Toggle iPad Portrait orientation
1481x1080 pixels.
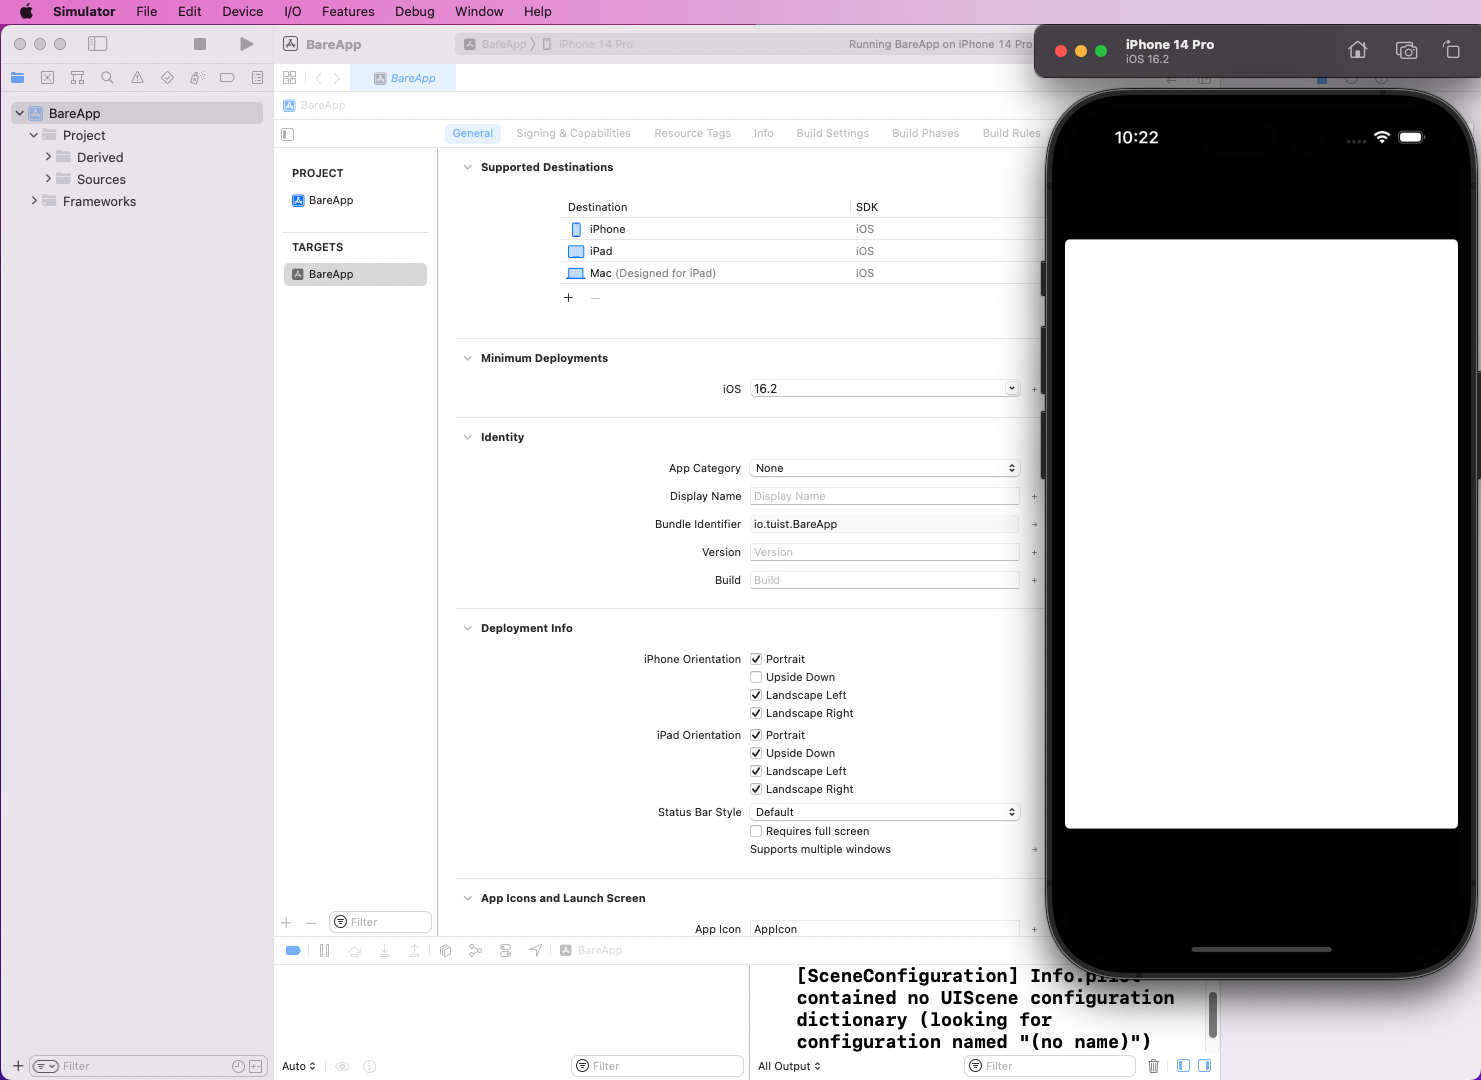coord(756,735)
